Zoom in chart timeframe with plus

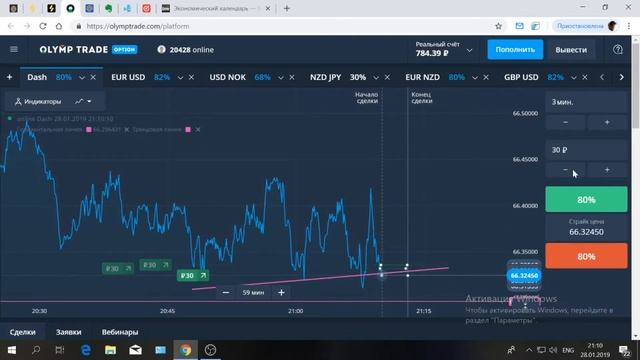[281, 292]
